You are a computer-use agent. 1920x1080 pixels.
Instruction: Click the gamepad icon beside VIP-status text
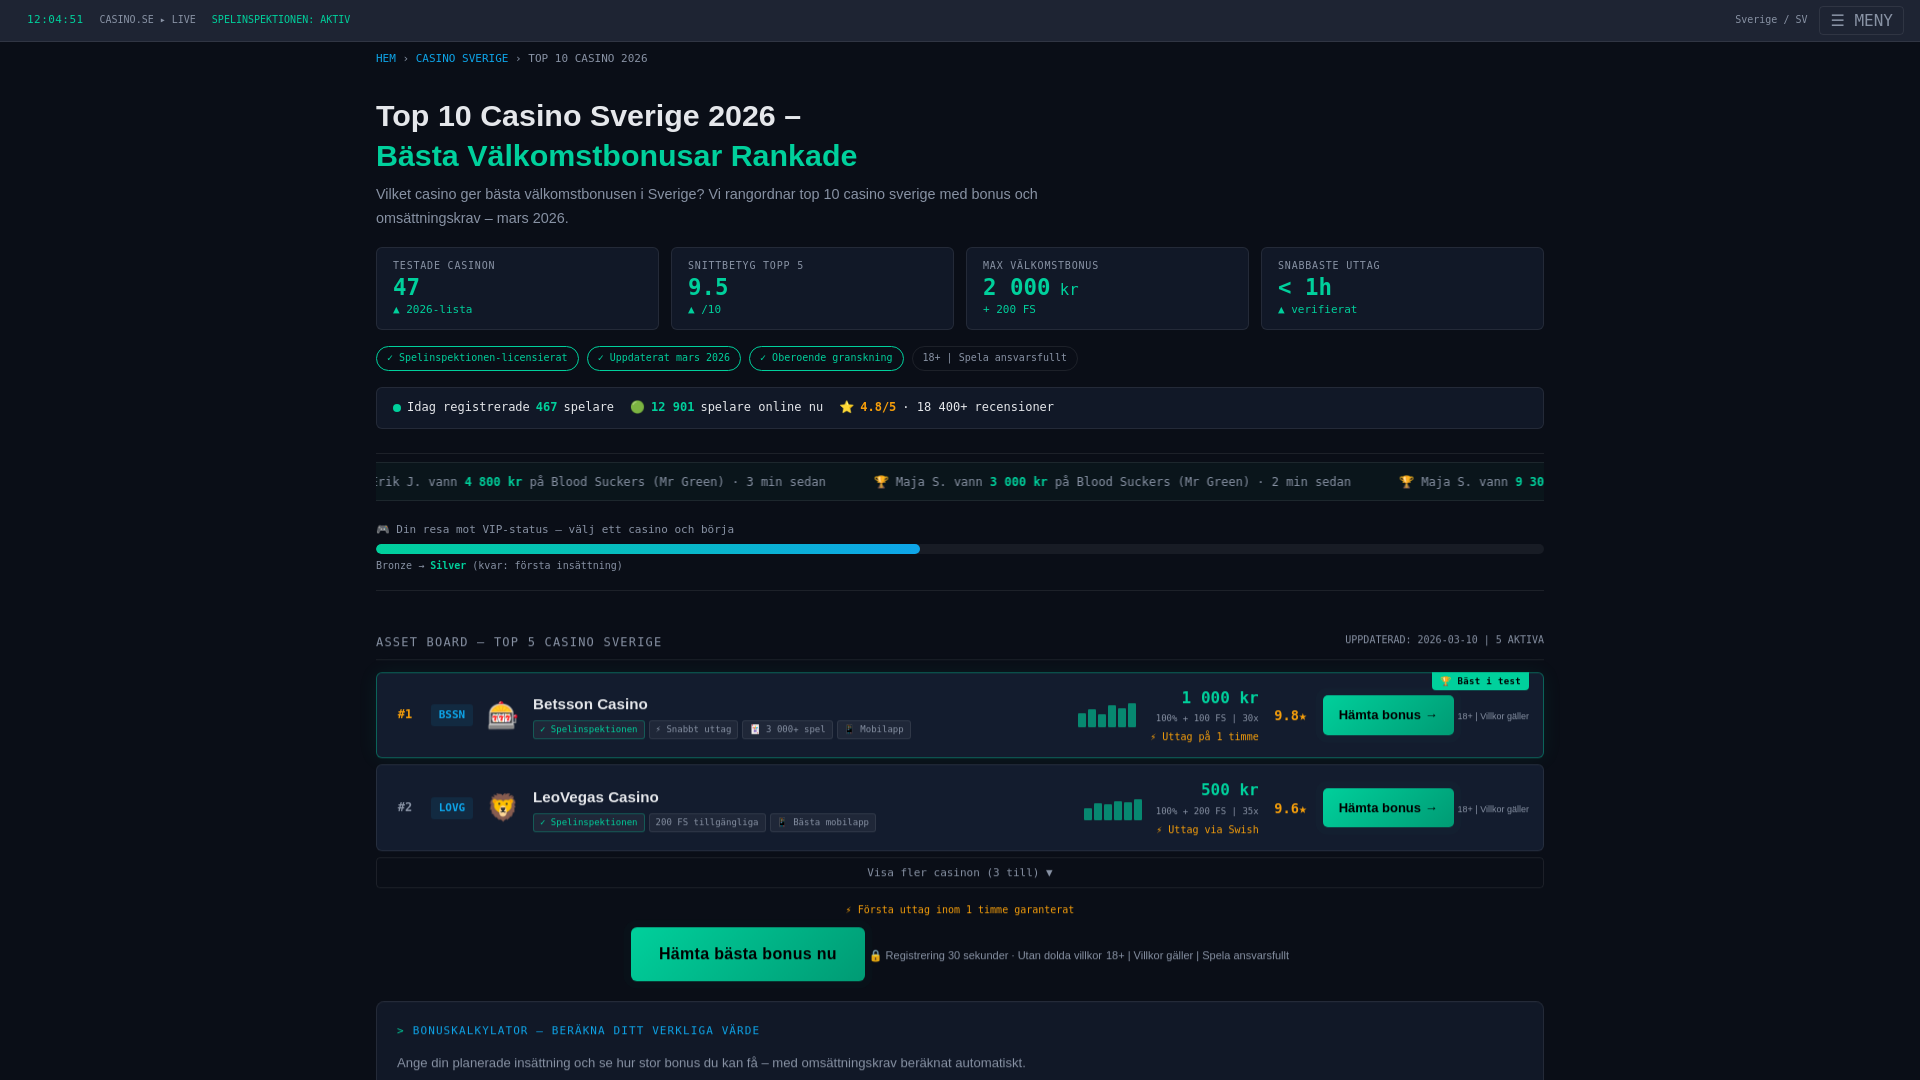pyautogui.click(x=383, y=530)
